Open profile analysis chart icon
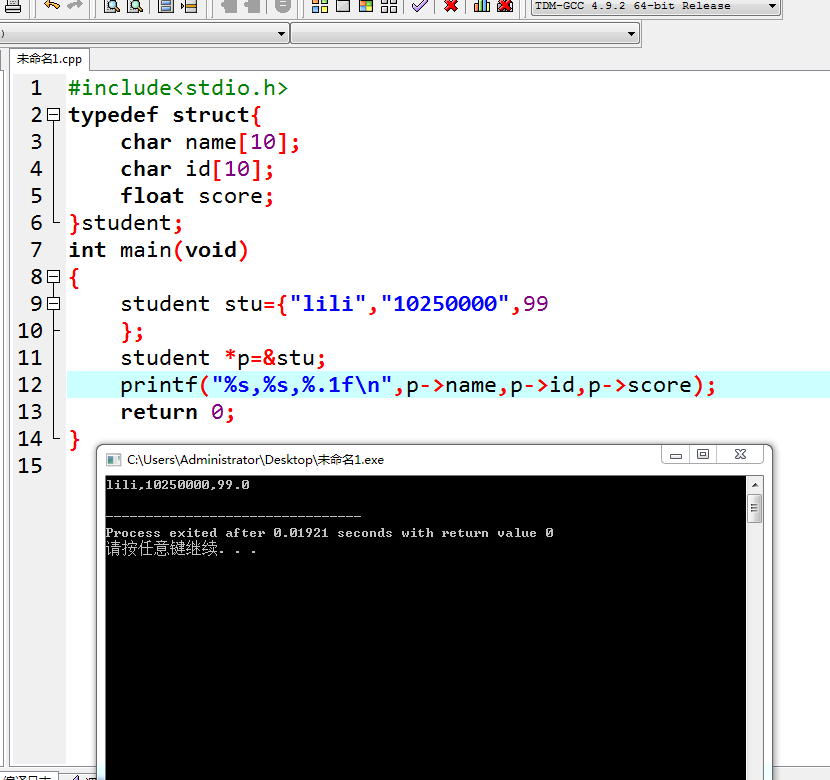The image size is (830, 780). (481, 6)
